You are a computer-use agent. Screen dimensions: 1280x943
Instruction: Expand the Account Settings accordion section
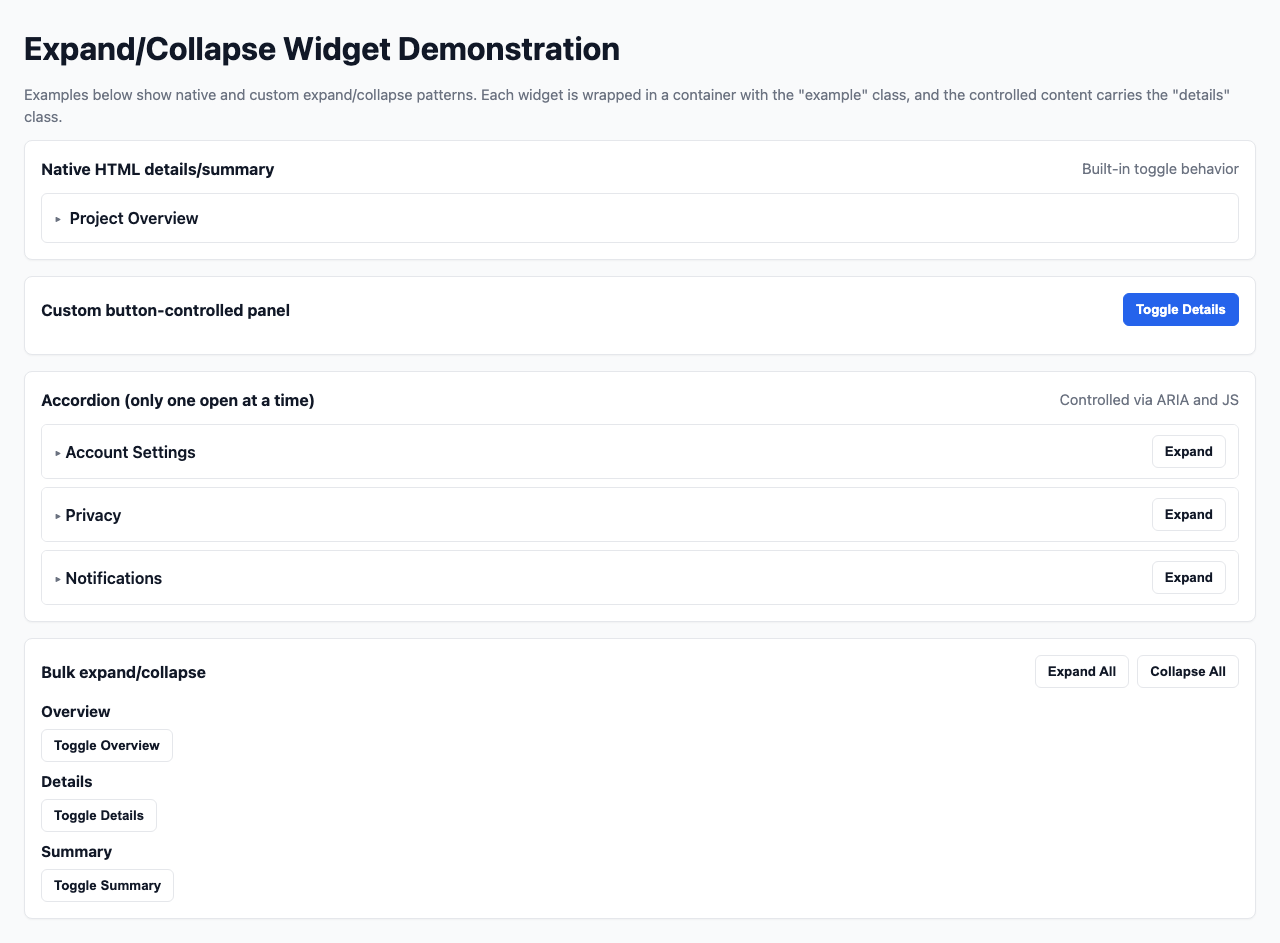pos(1188,451)
